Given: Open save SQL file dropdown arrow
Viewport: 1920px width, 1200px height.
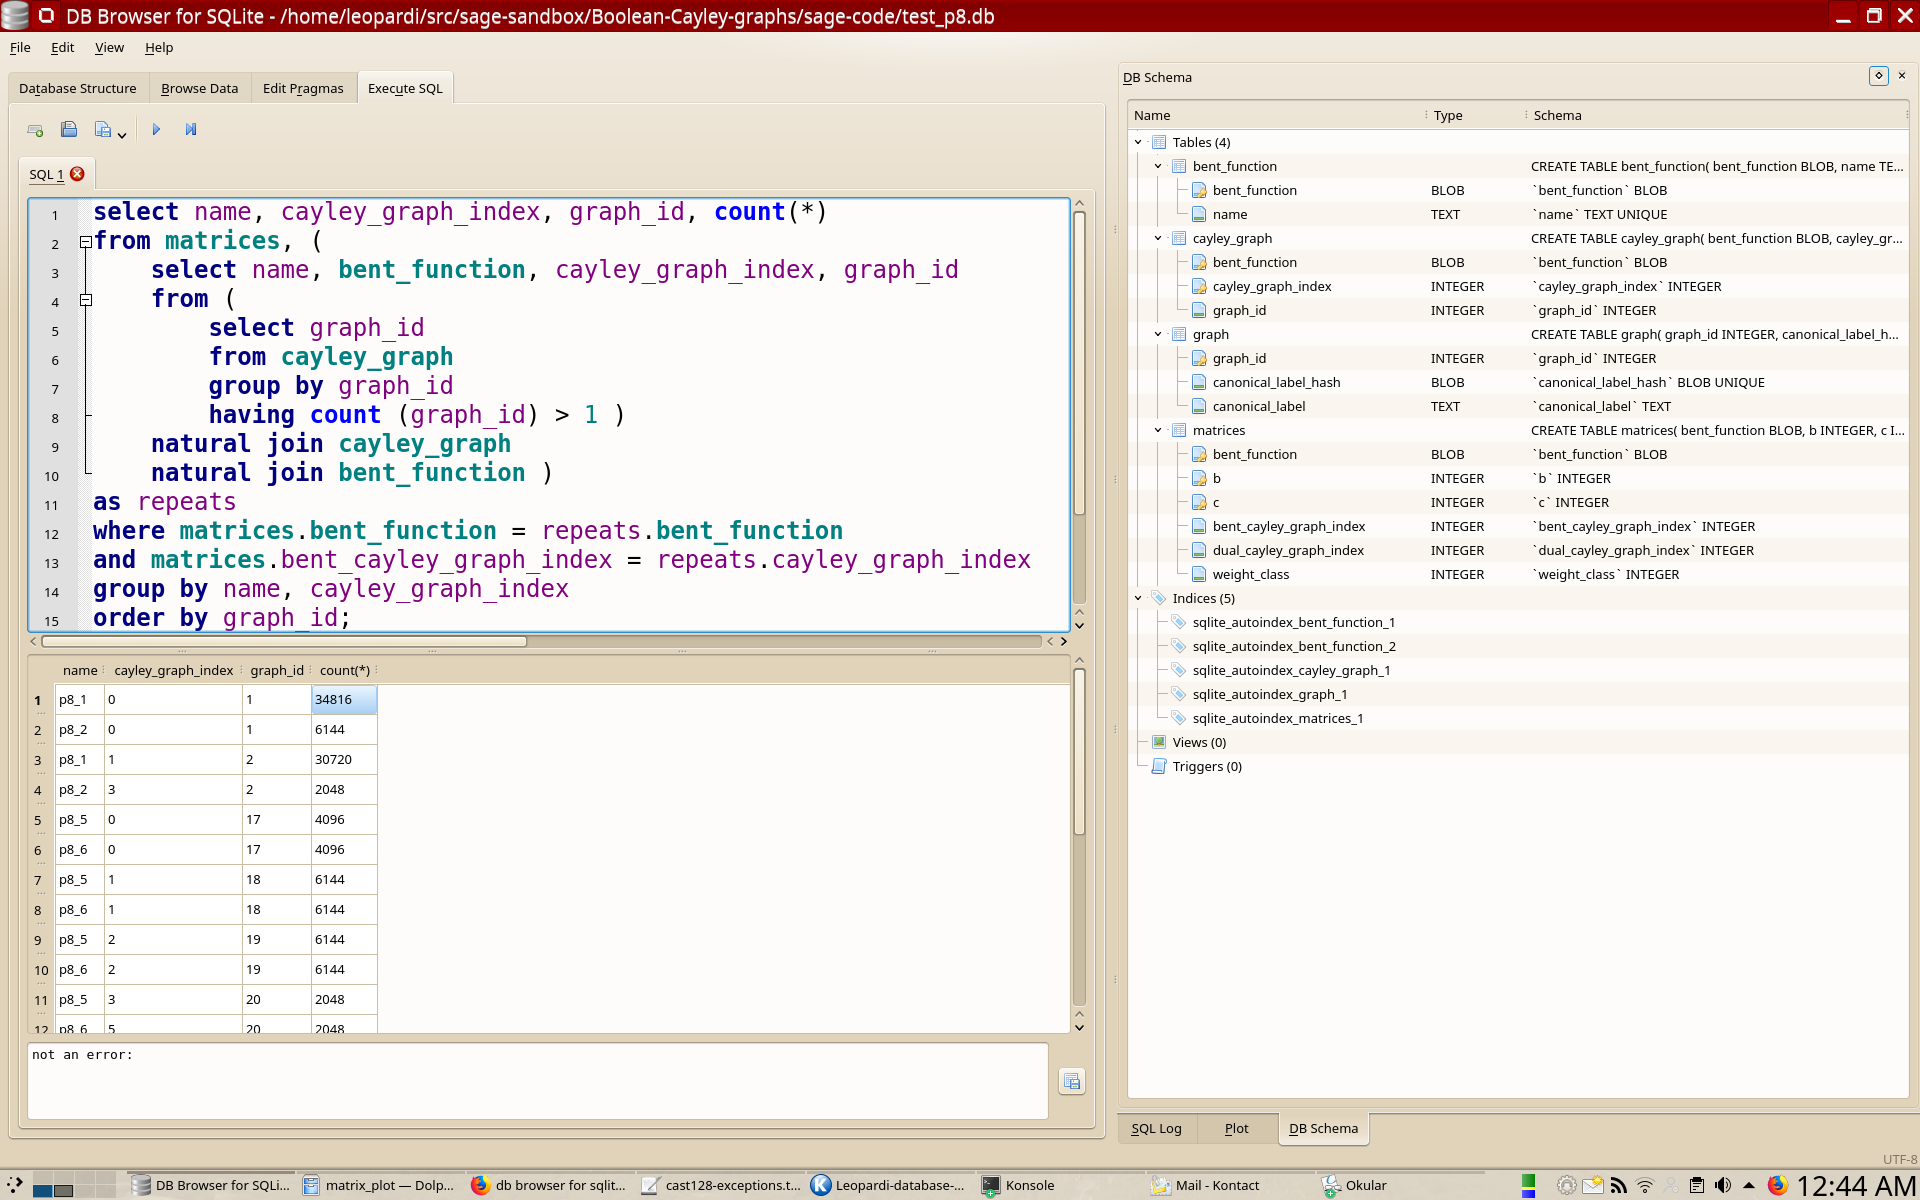Looking at the screenshot, I should point(122,134).
